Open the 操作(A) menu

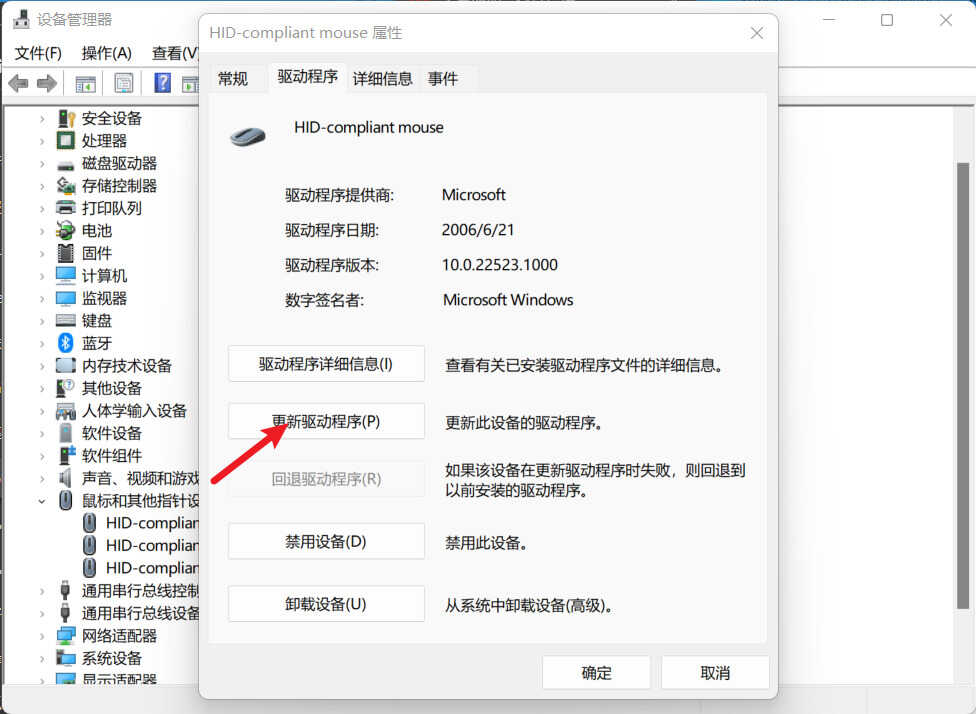pyautogui.click(x=106, y=53)
